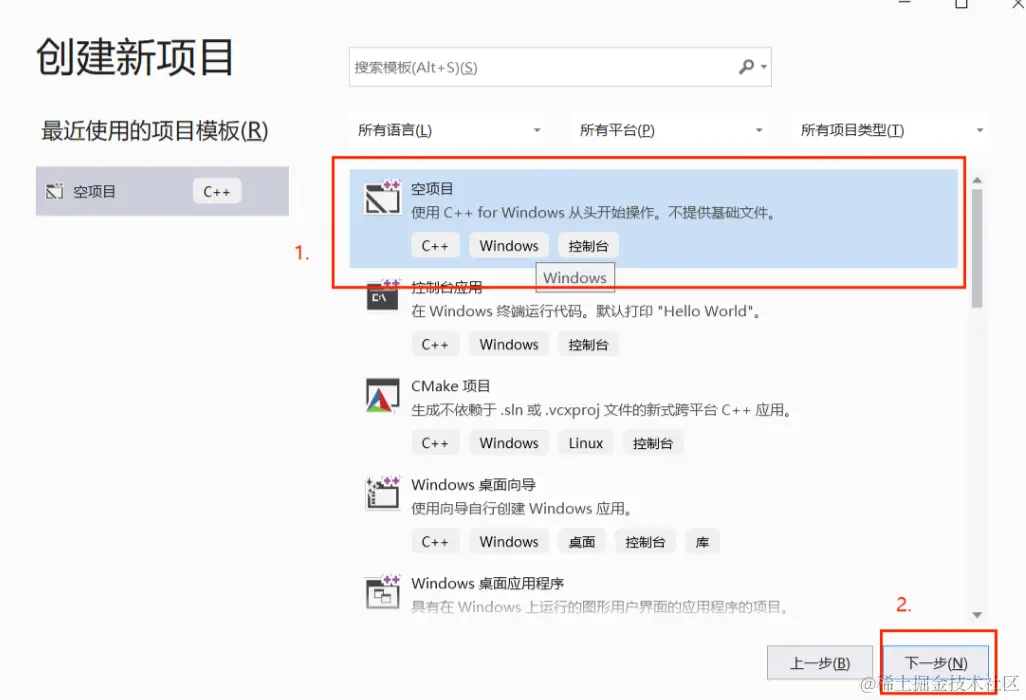Click the 最近使用的项目模板(R) heading
Image resolution: width=1026 pixels, height=700 pixels.
(154, 130)
